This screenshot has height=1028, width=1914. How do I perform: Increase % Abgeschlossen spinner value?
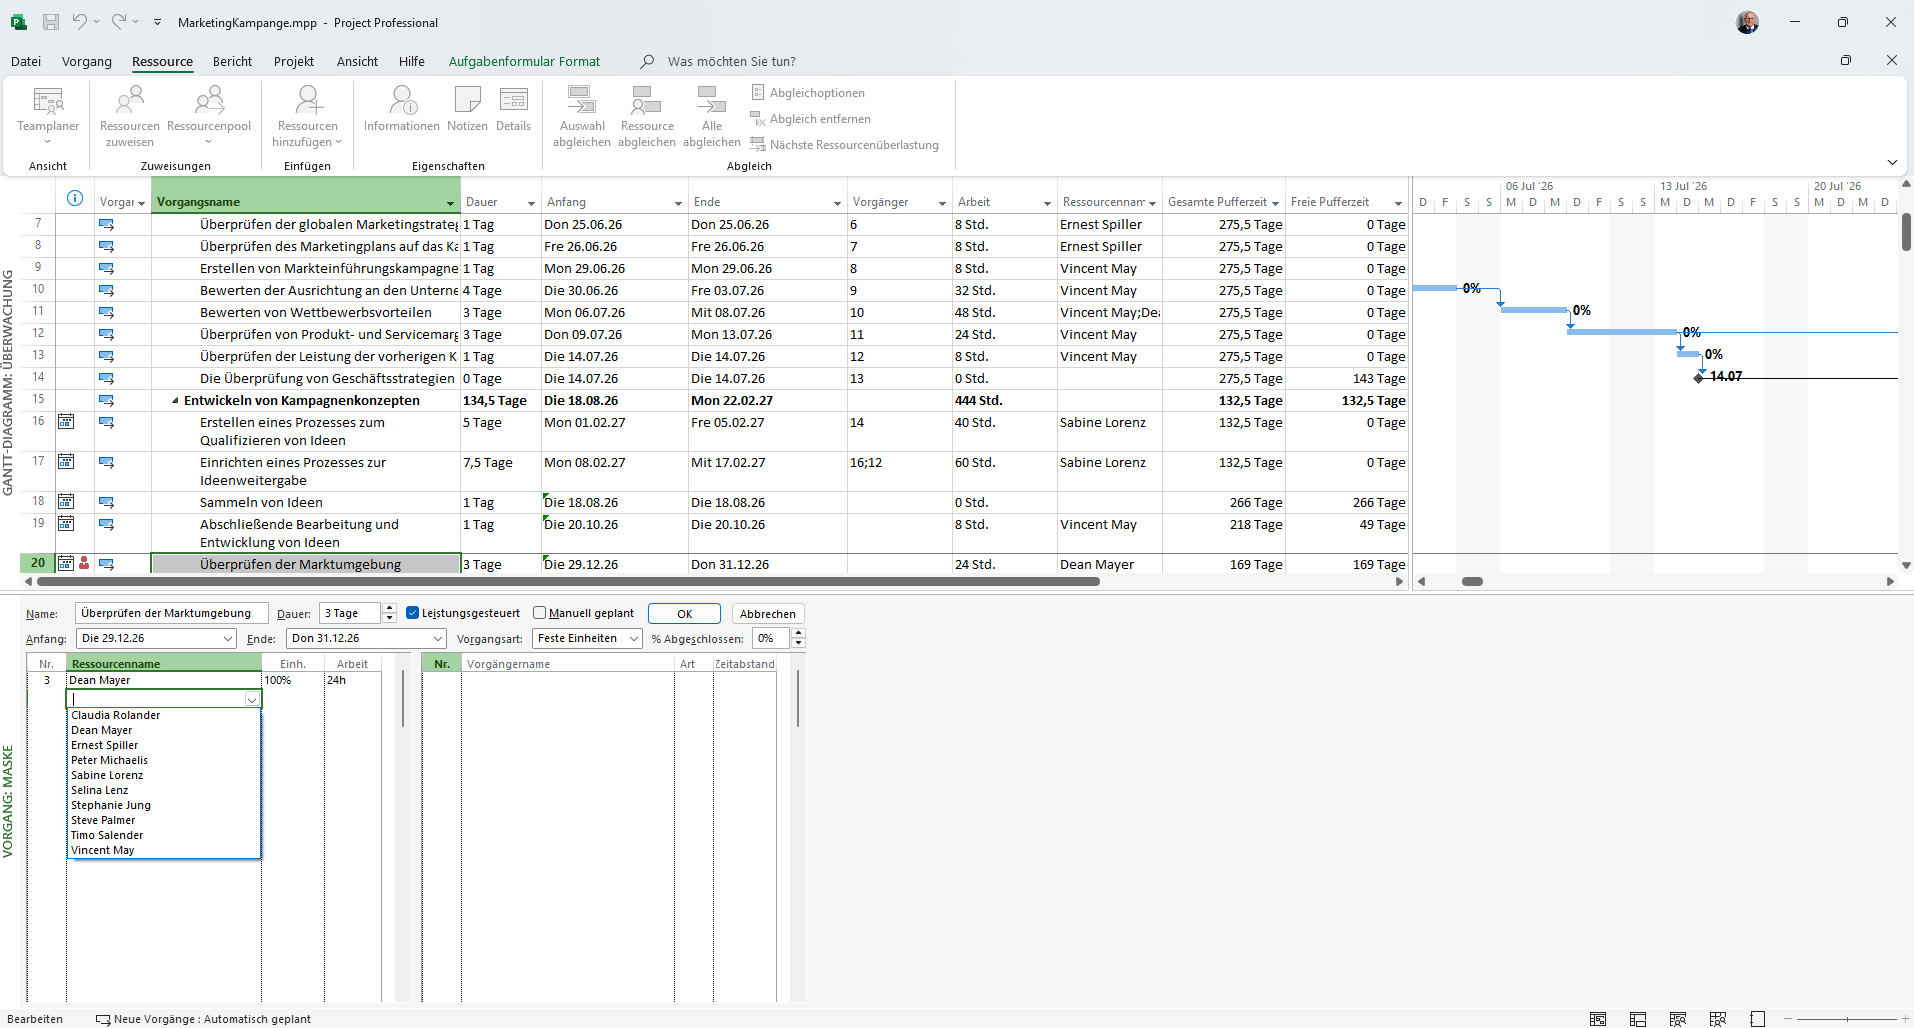(798, 634)
